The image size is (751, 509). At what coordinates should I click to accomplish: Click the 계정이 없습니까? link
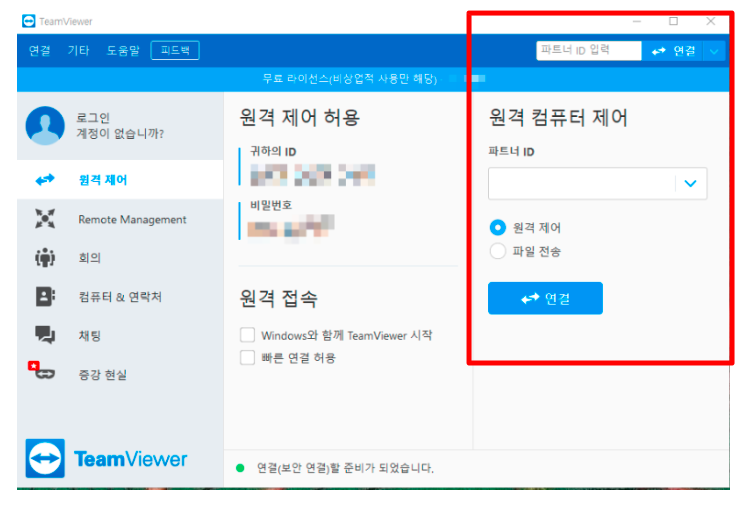pyautogui.click(x=120, y=133)
